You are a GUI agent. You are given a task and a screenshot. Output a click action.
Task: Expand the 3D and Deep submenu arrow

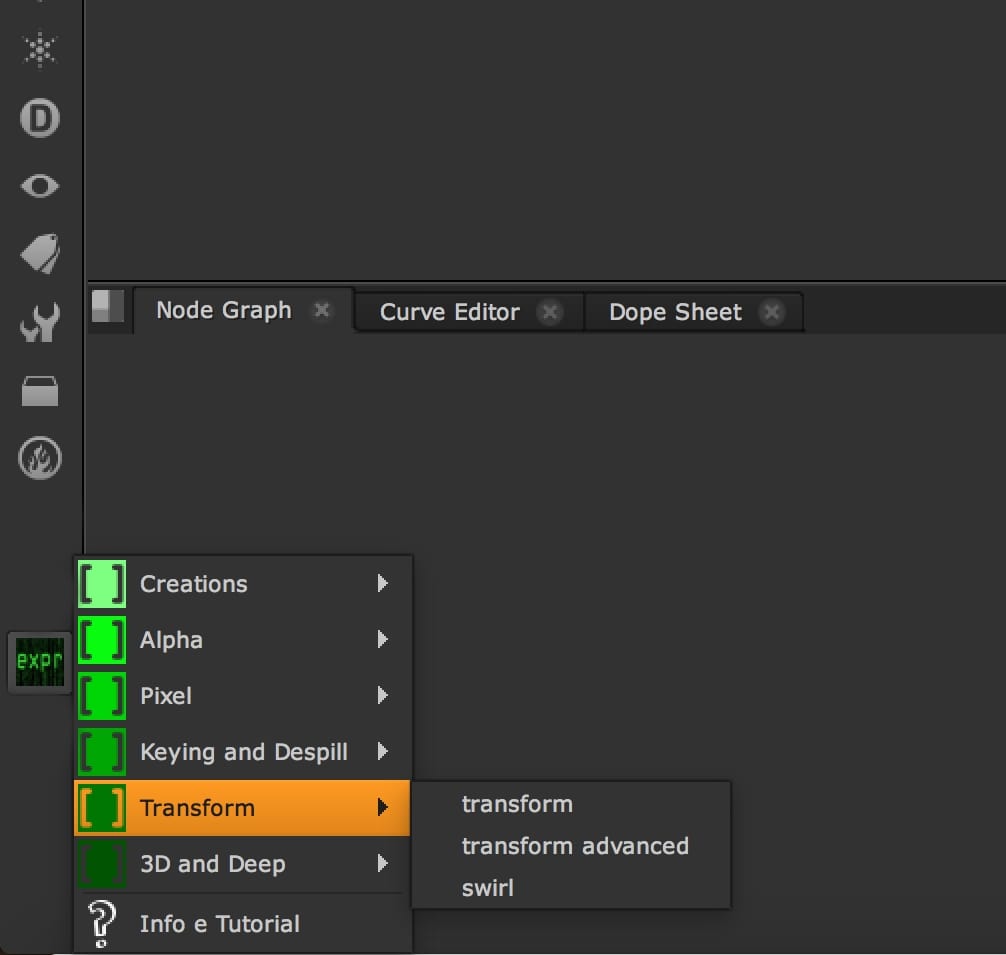(x=383, y=863)
